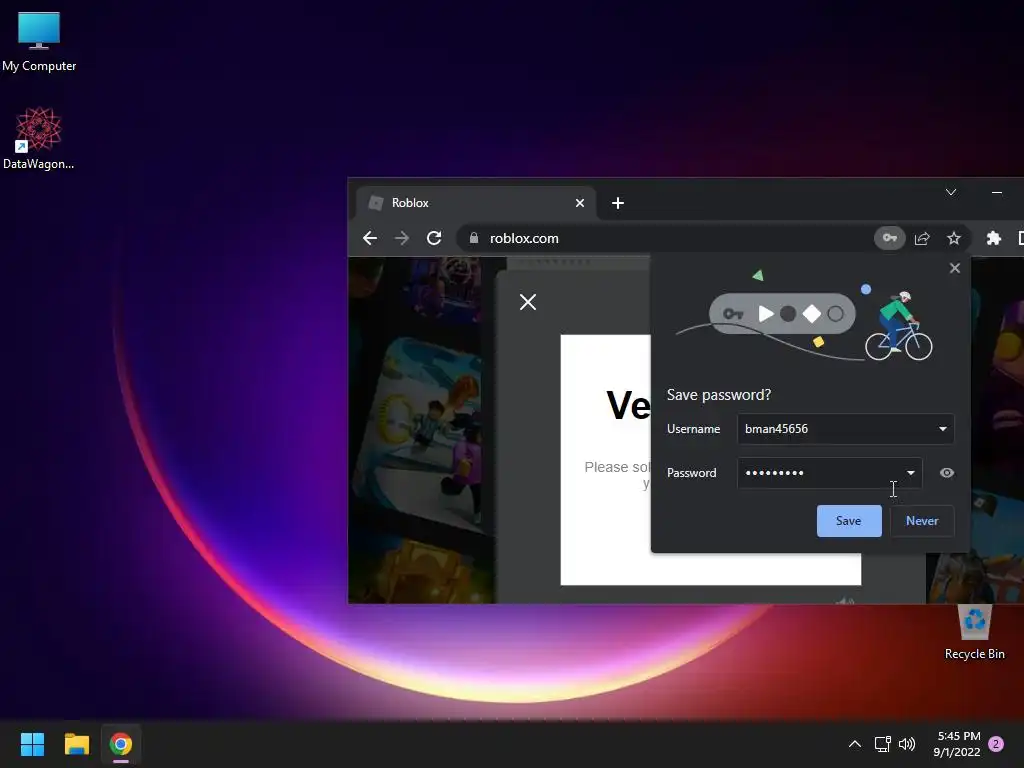Open the My Computer desktop icon
Image resolution: width=1024 pixels, height=768 pixels.
point(39,41)
